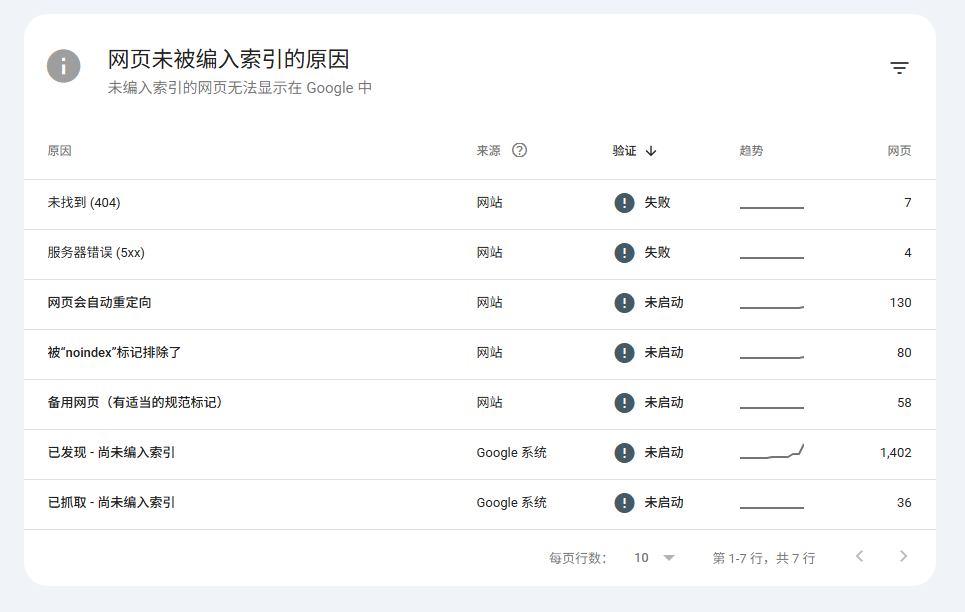The width and height of the screenshot is (965, 612).
Task: Click the trend sparkline in 已发现 row
Action: pos(772,451)
